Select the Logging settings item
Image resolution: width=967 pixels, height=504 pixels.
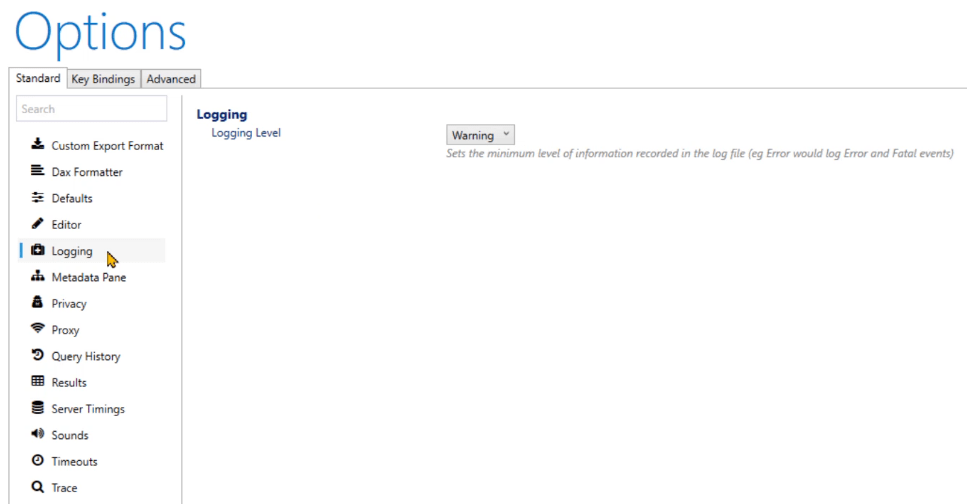(92, 250)
